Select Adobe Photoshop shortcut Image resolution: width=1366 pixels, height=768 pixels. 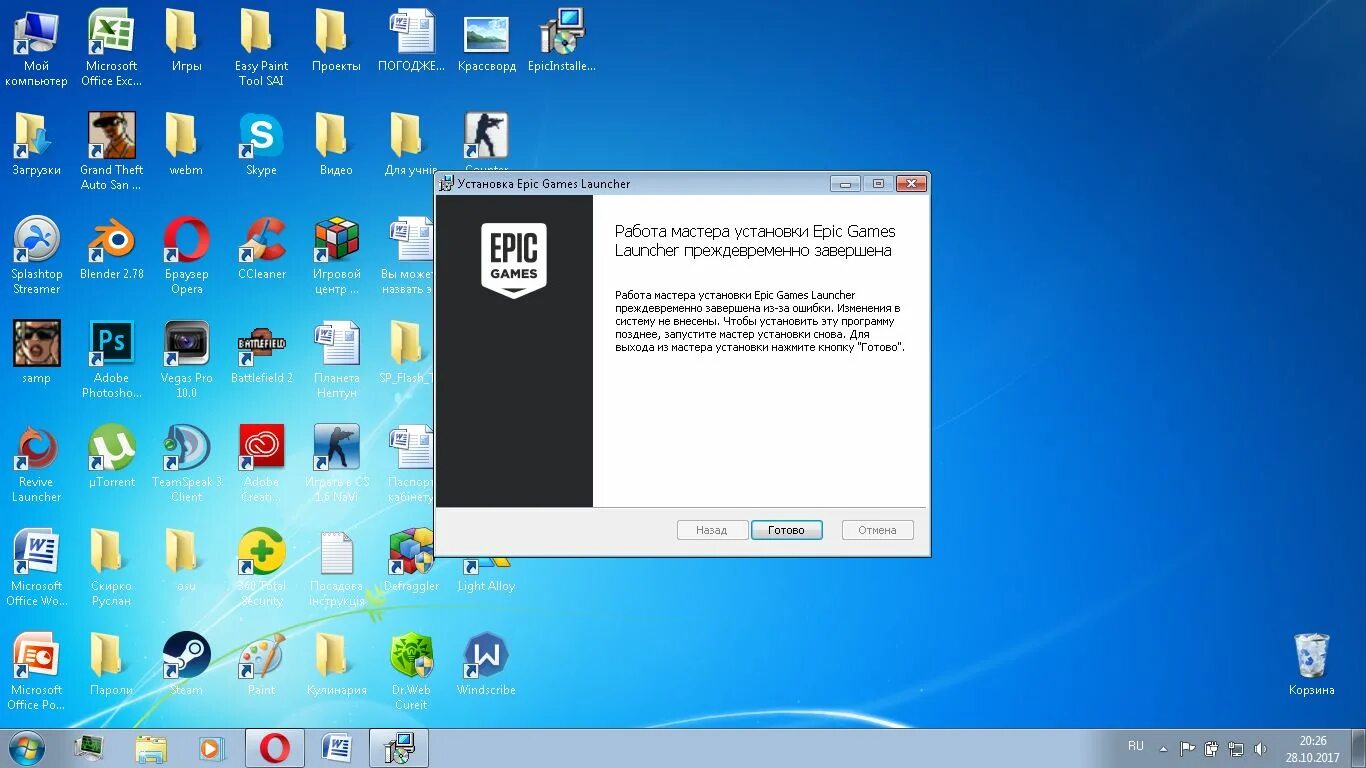[x=111, y=359]
